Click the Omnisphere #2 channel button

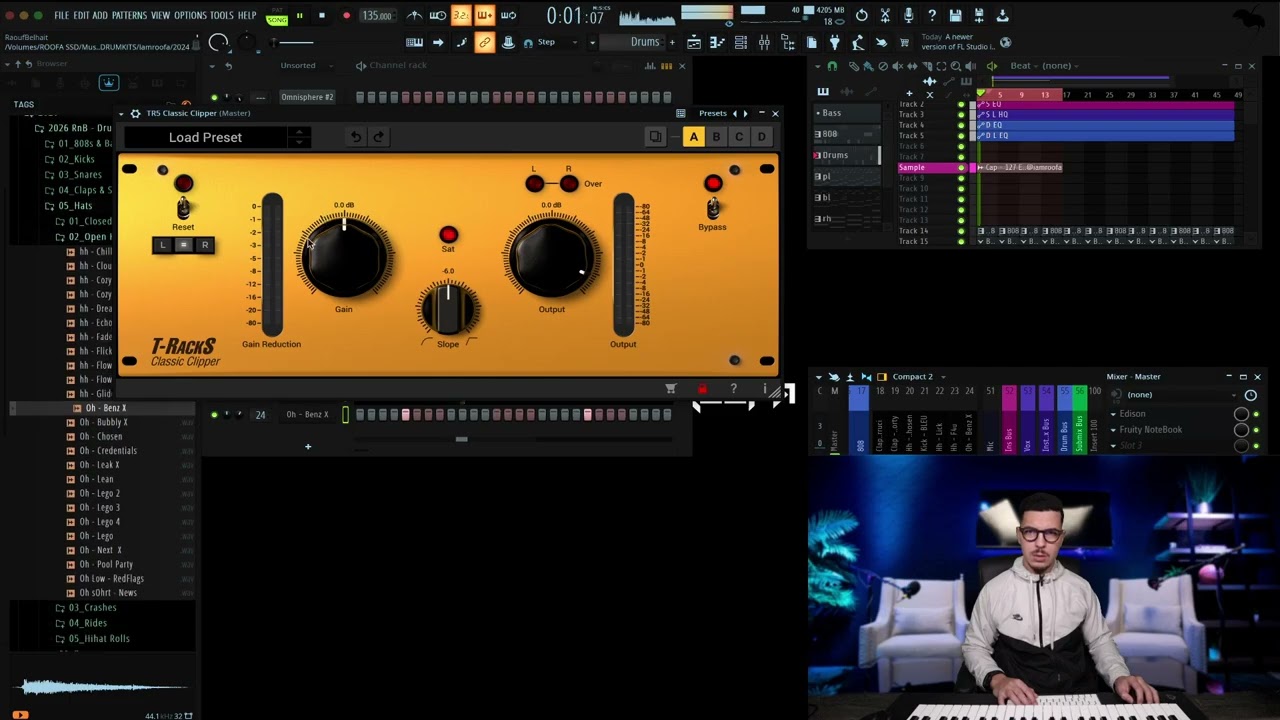307,97
